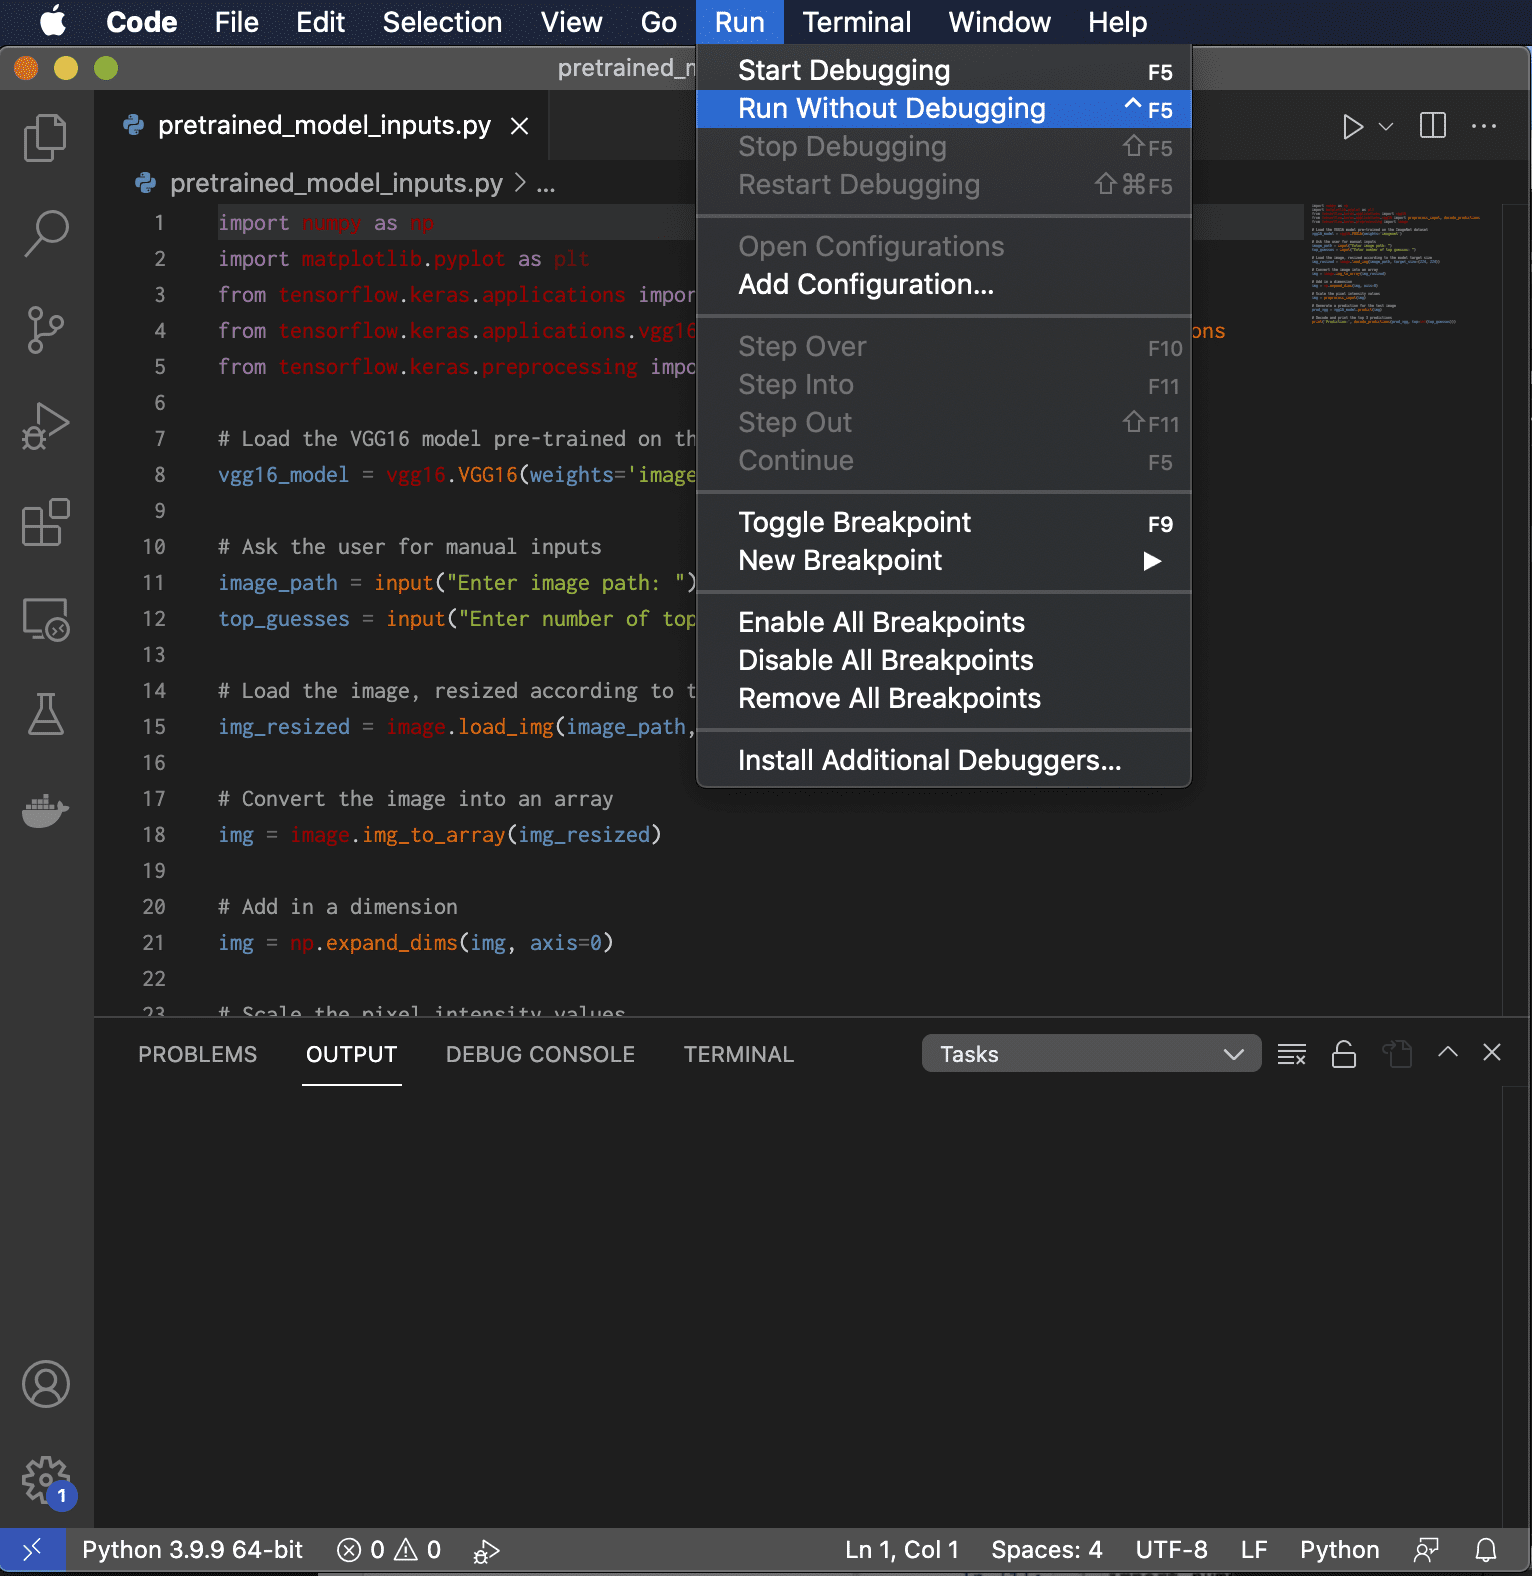Click the code minimap overview

1396,265
